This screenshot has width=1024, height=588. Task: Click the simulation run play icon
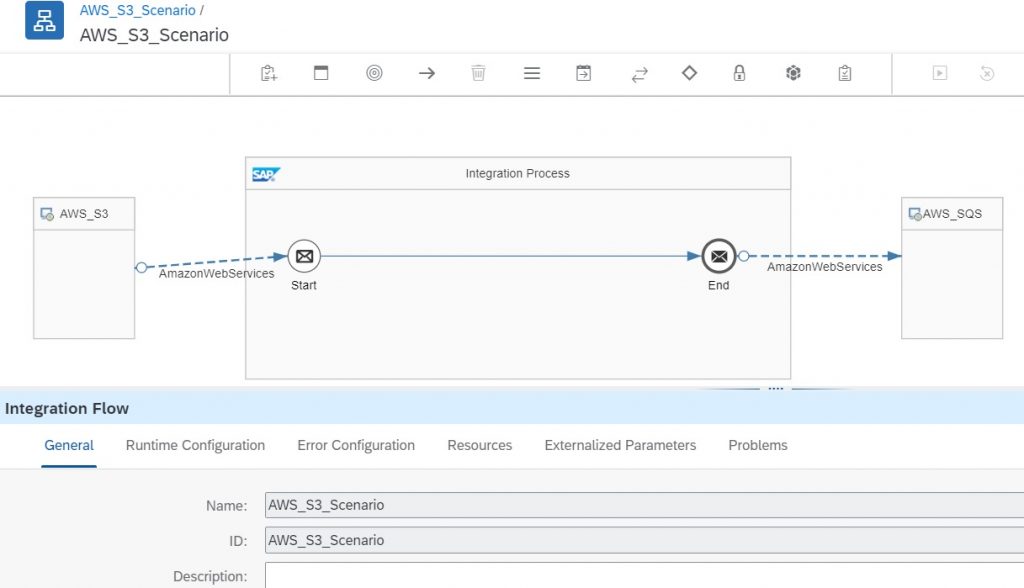pos(940,73)
